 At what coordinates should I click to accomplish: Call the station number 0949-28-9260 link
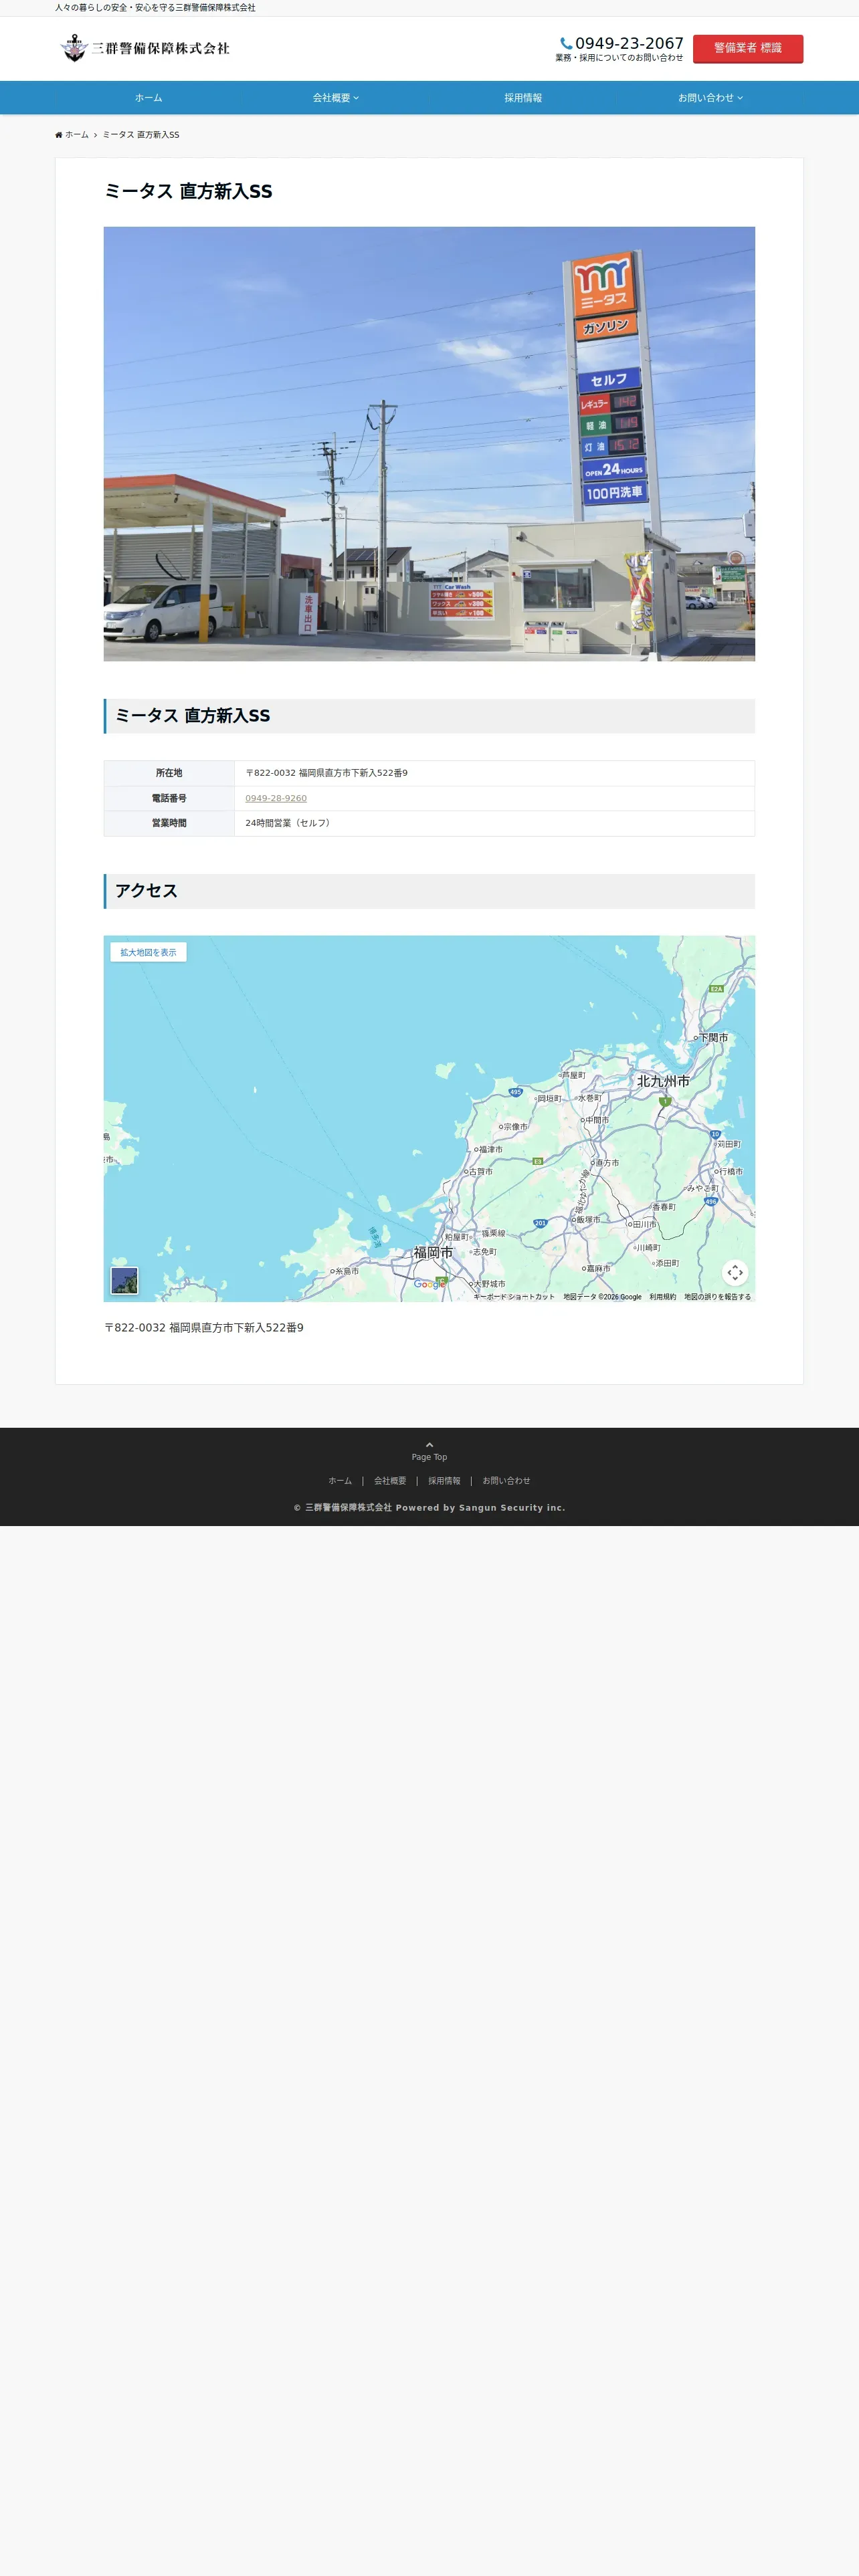(276, 798)
